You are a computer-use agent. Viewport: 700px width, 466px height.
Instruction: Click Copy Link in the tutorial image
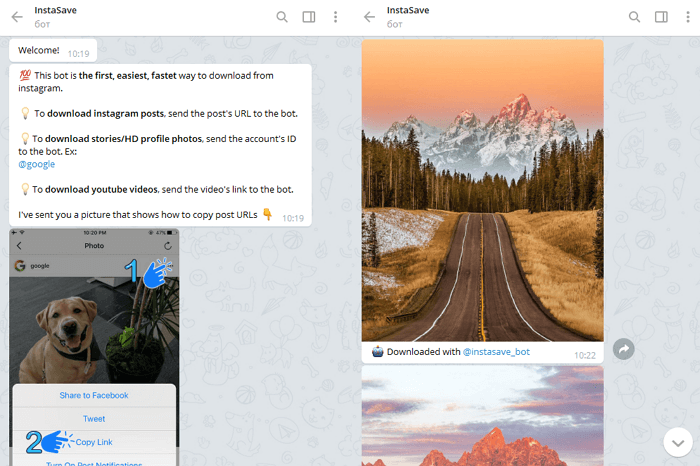(94, 442)
